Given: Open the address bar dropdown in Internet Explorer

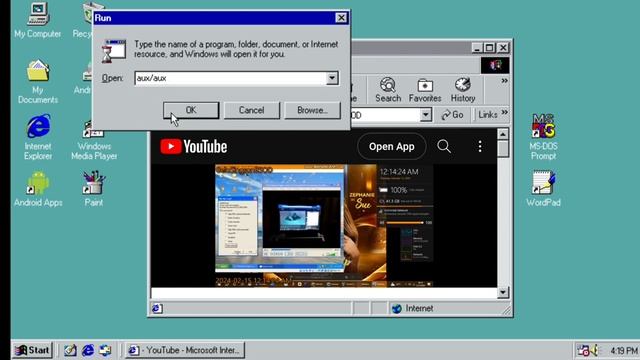Looking at the screenshot, I should point(425,115).
